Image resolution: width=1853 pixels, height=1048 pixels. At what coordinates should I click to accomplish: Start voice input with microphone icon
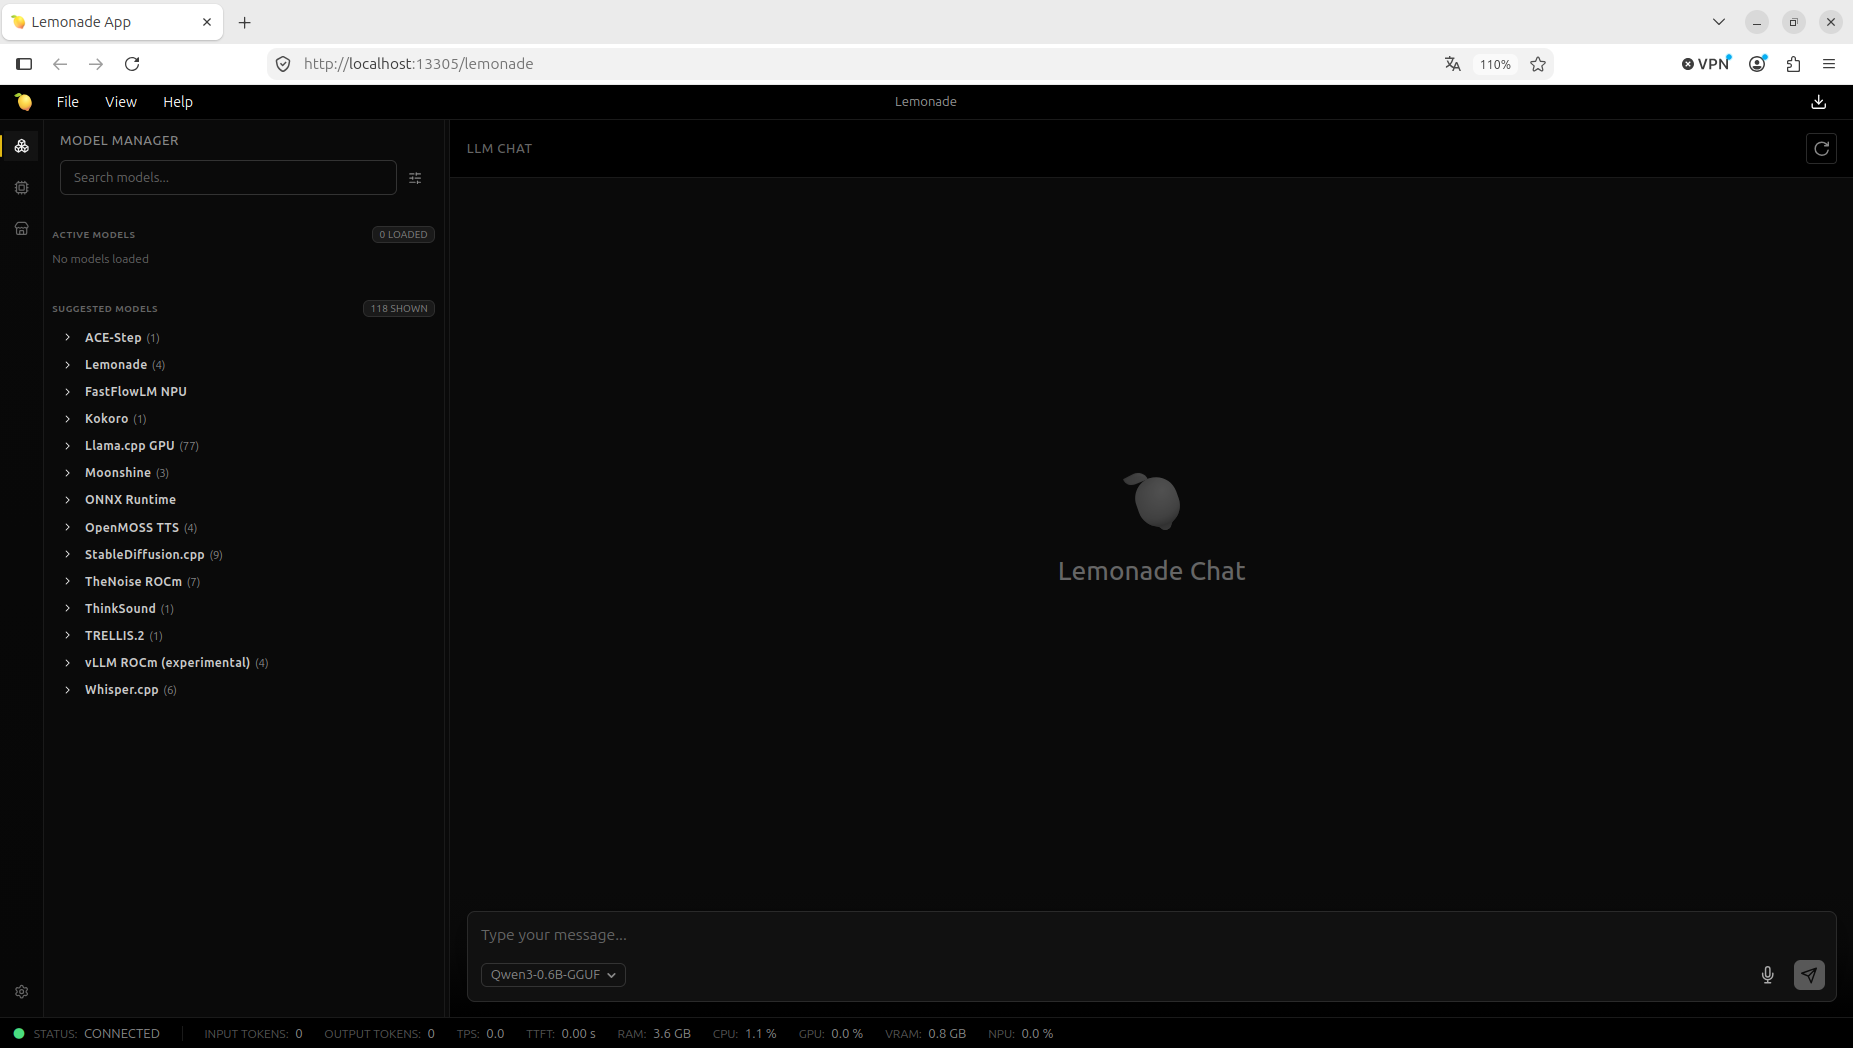[x=1767, y=975]
